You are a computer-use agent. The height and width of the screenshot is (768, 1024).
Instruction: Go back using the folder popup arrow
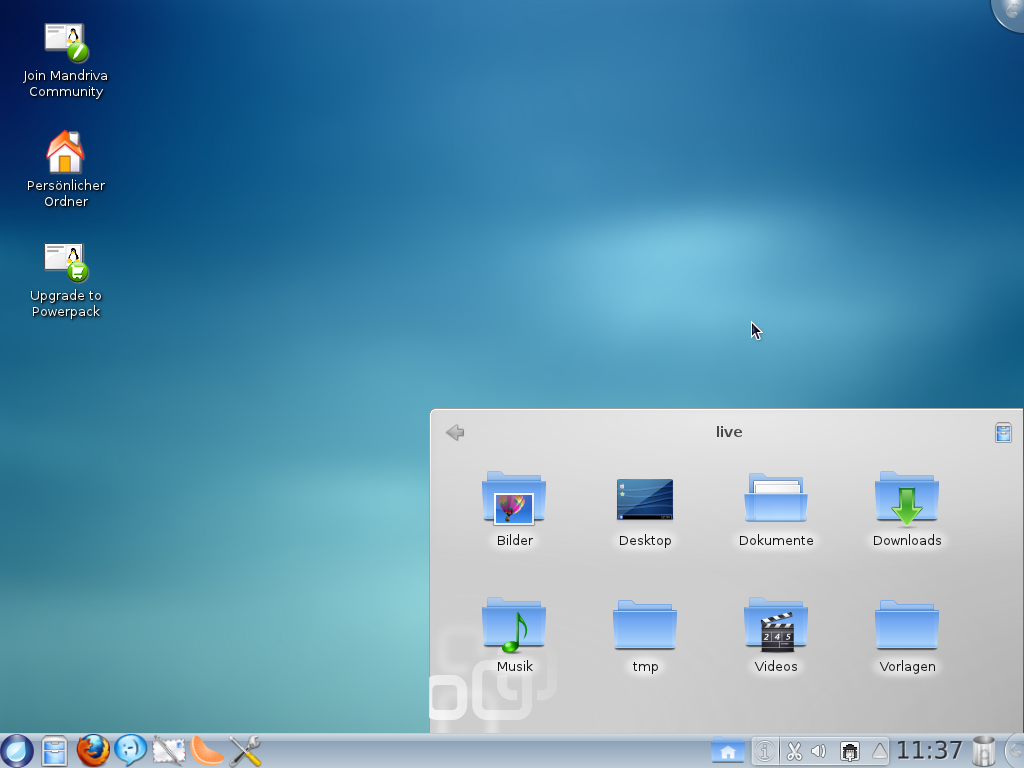click(x=455, y=432)
